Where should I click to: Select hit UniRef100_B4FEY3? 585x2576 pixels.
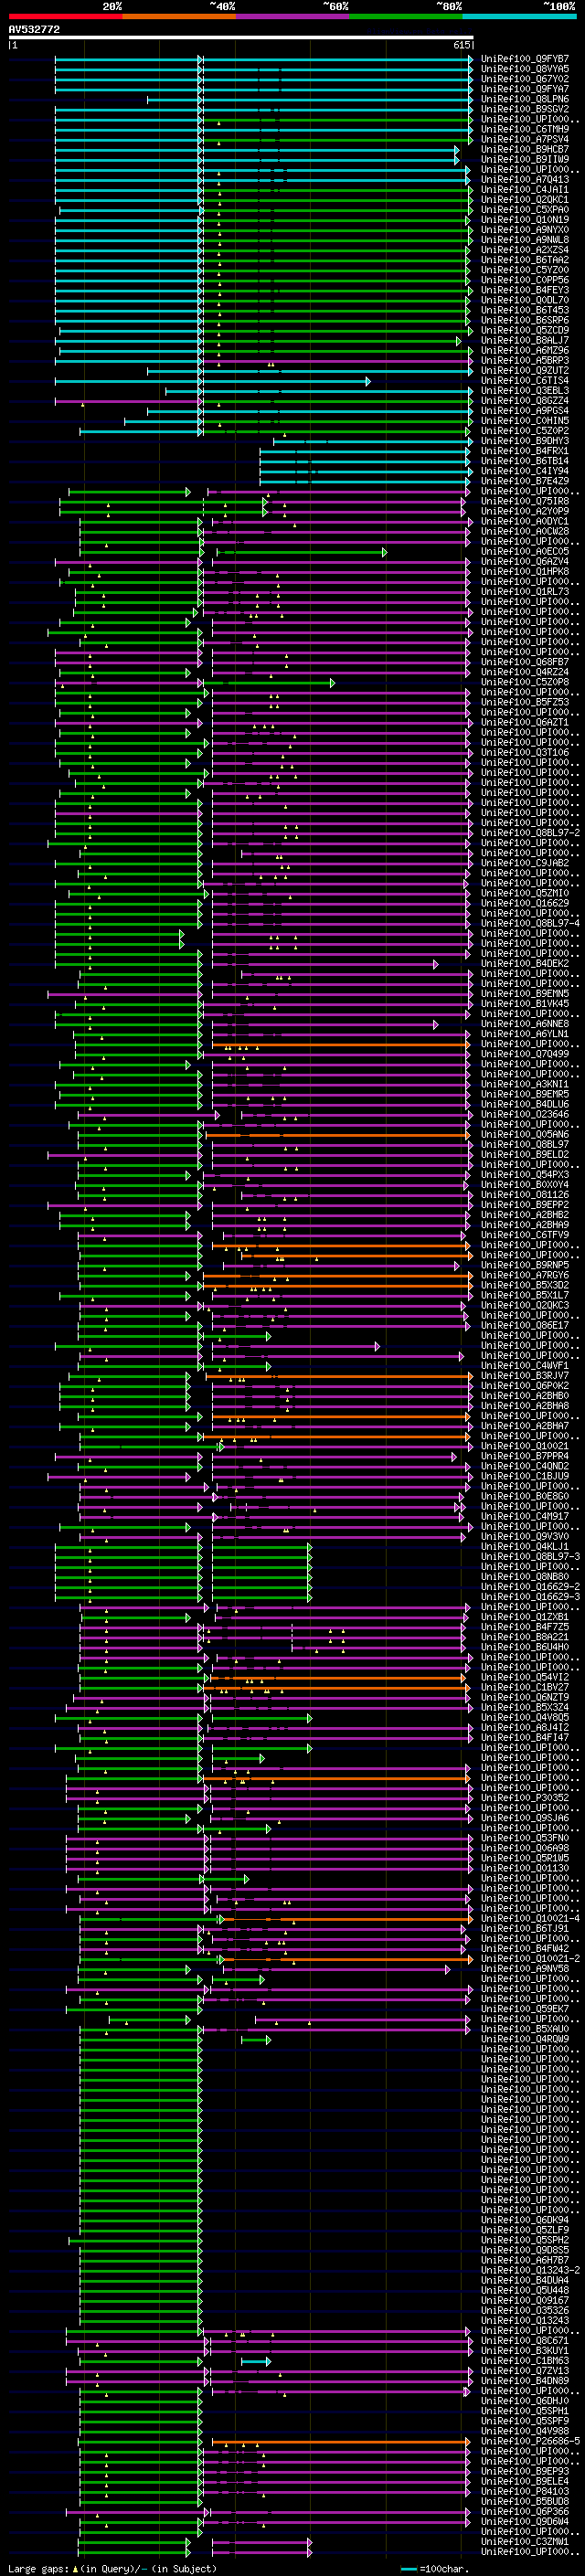pyautogui.click(x=525, y=291)
